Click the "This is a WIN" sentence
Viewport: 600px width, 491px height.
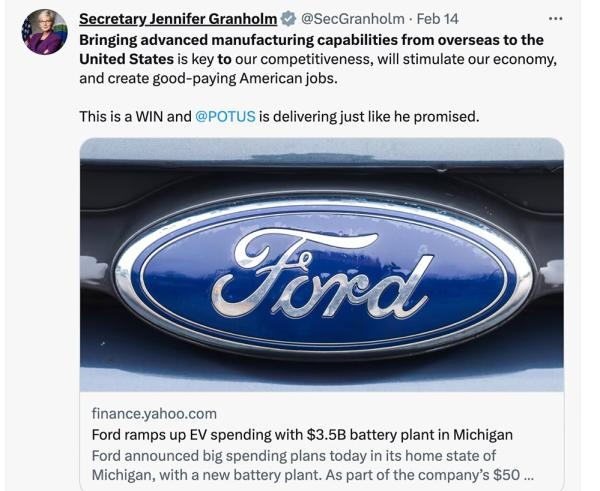(134, 116)
